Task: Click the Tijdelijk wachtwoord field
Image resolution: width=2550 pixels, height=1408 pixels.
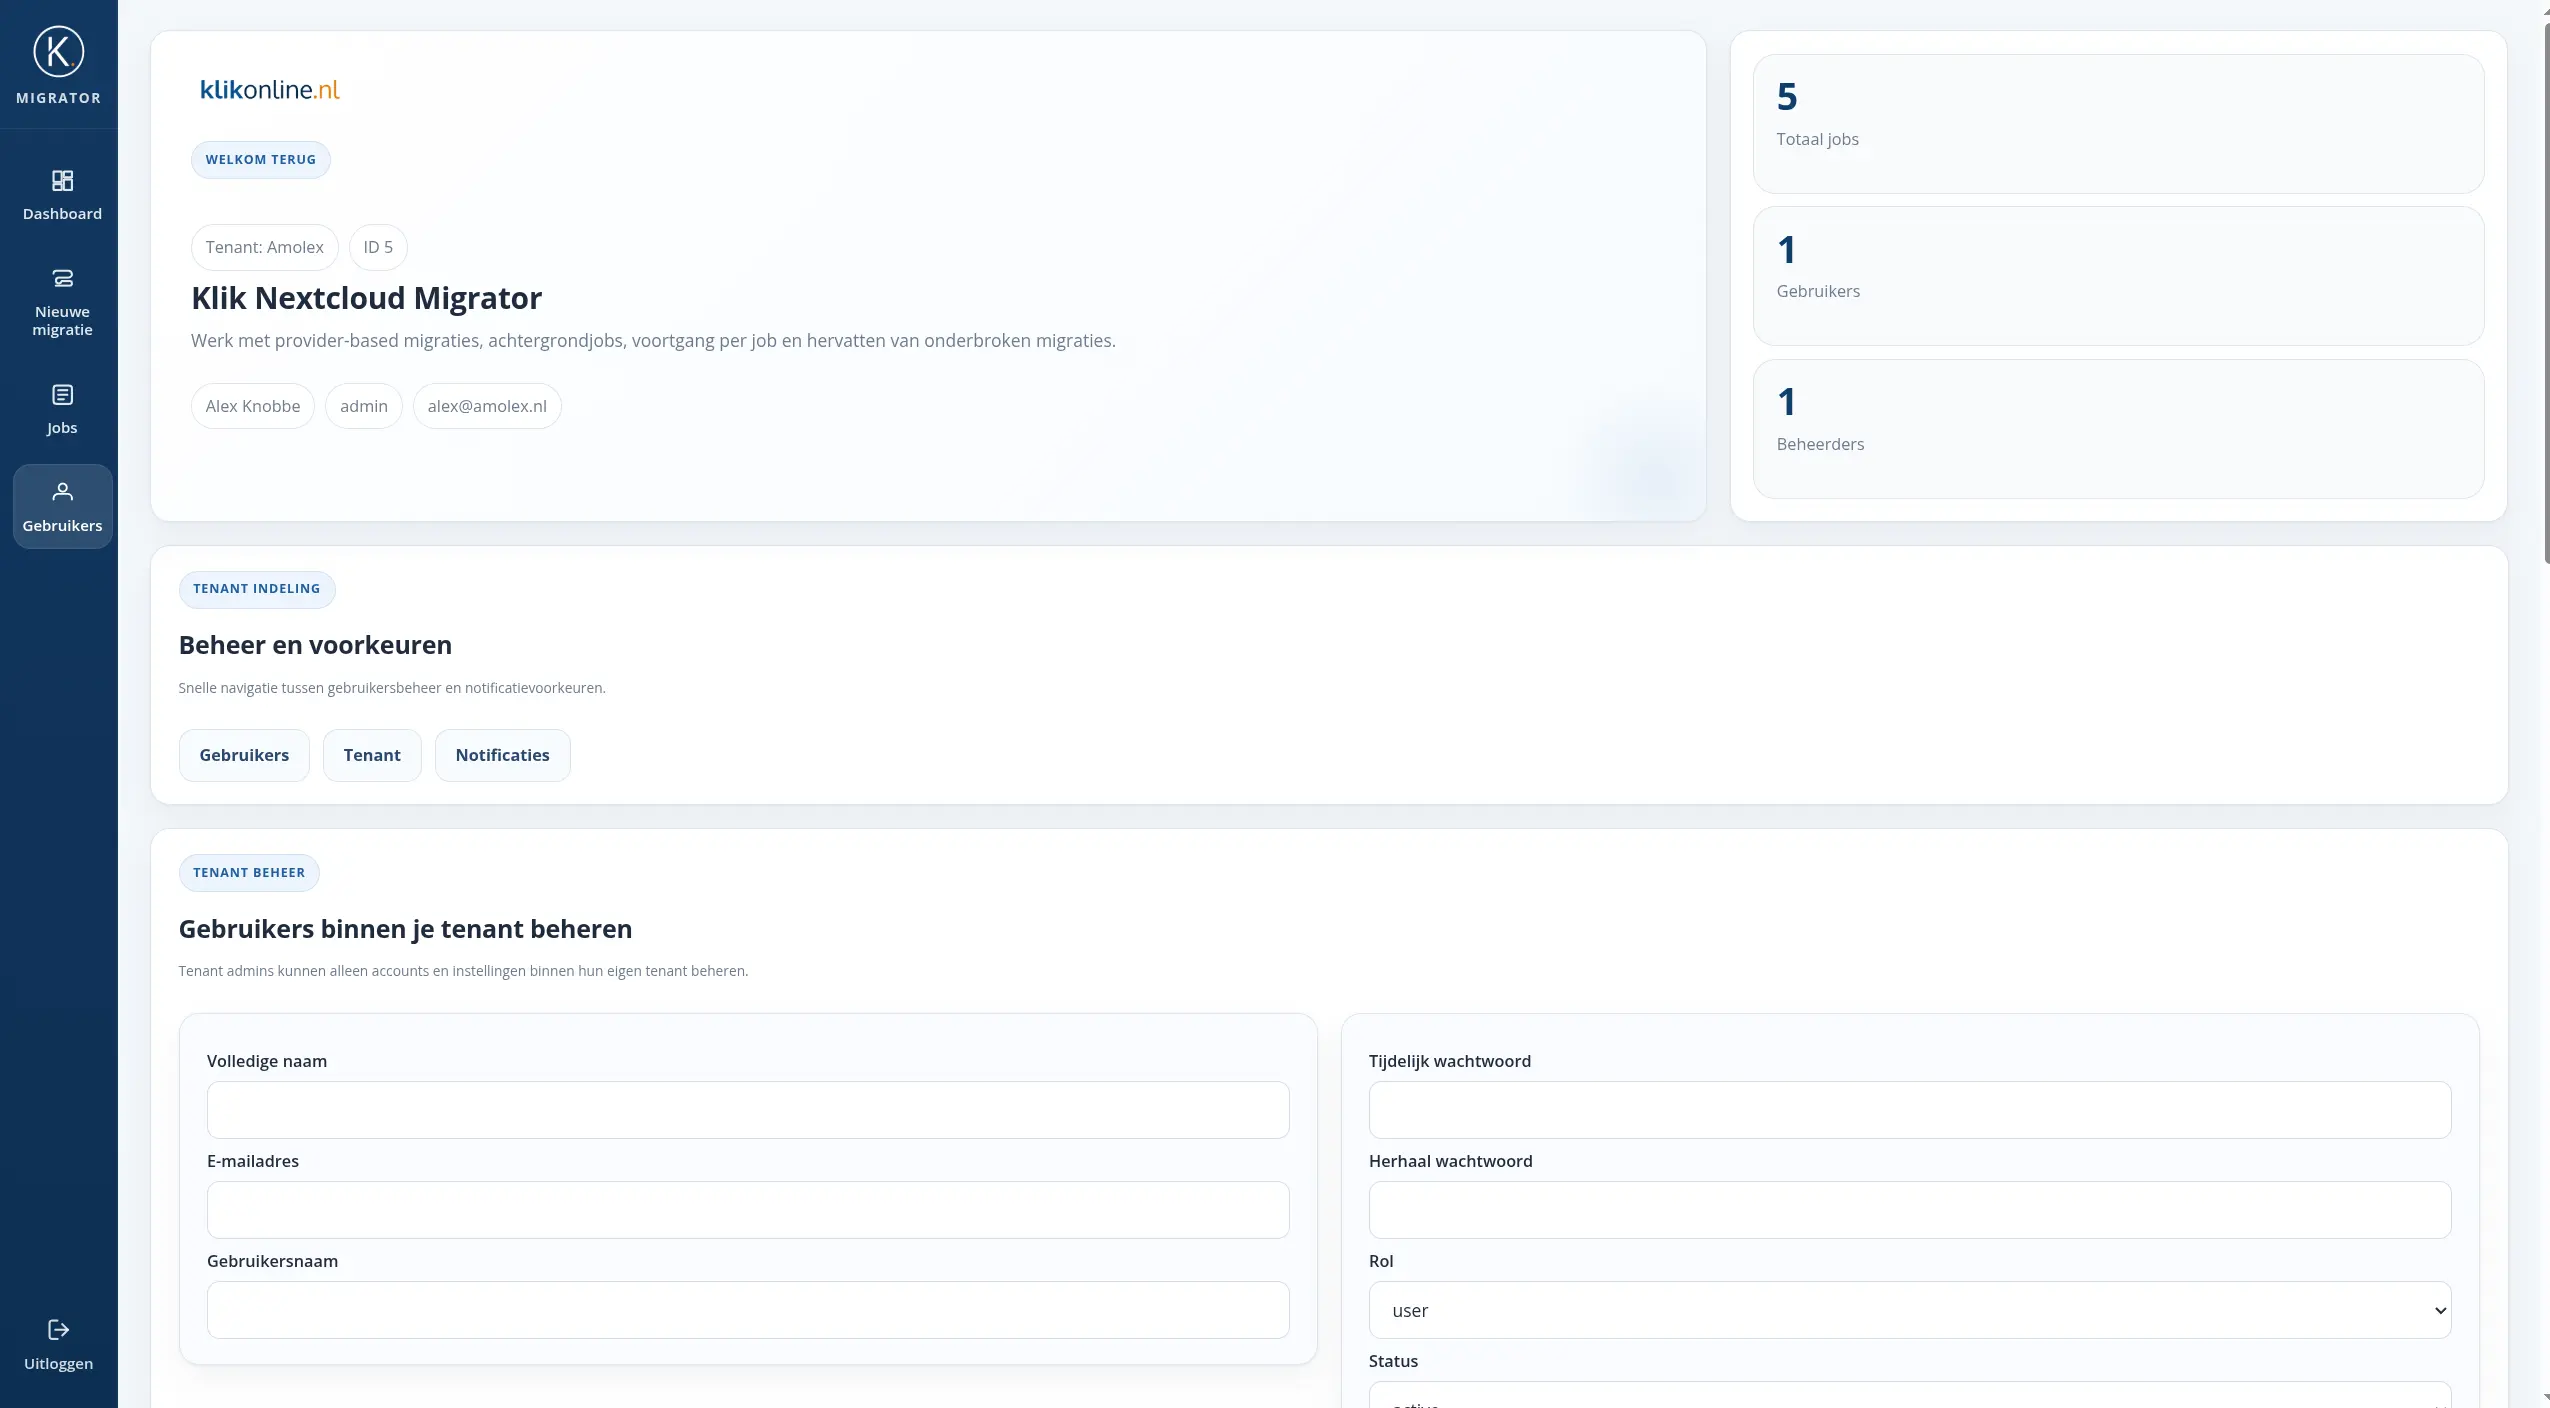Action: [1909, 1110]
